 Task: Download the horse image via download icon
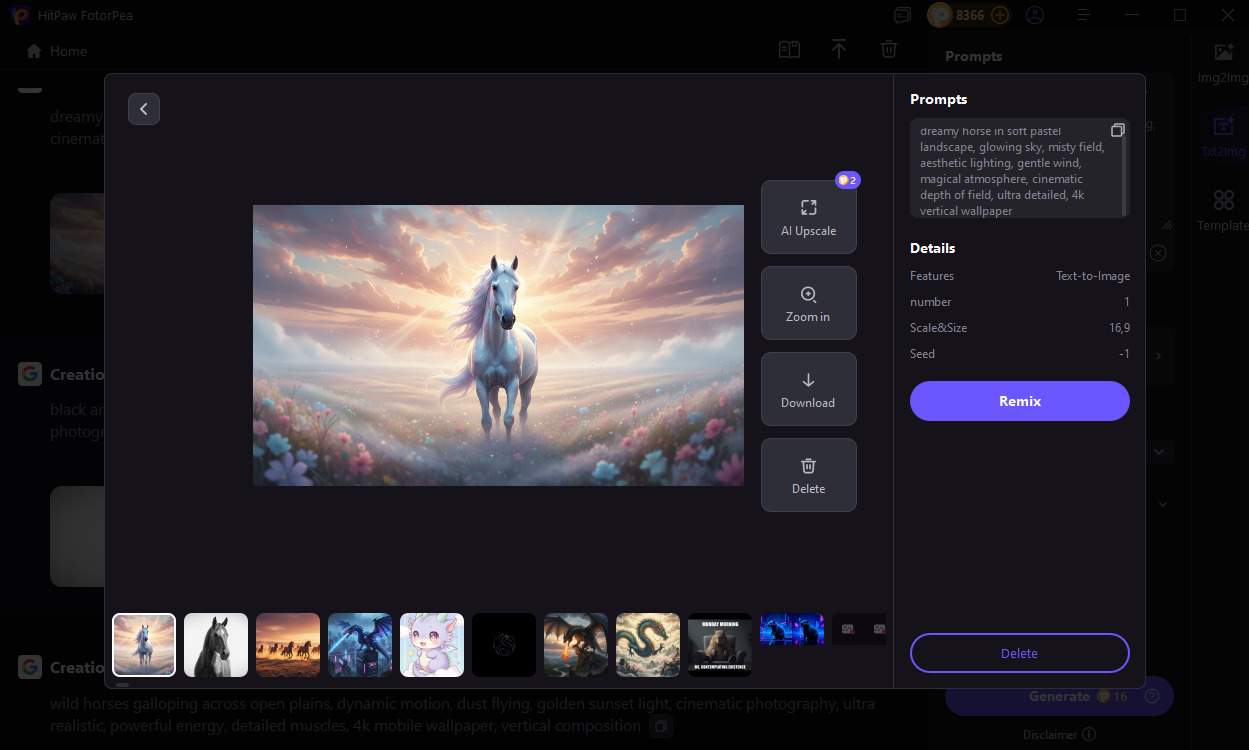(x=808, y=381)
